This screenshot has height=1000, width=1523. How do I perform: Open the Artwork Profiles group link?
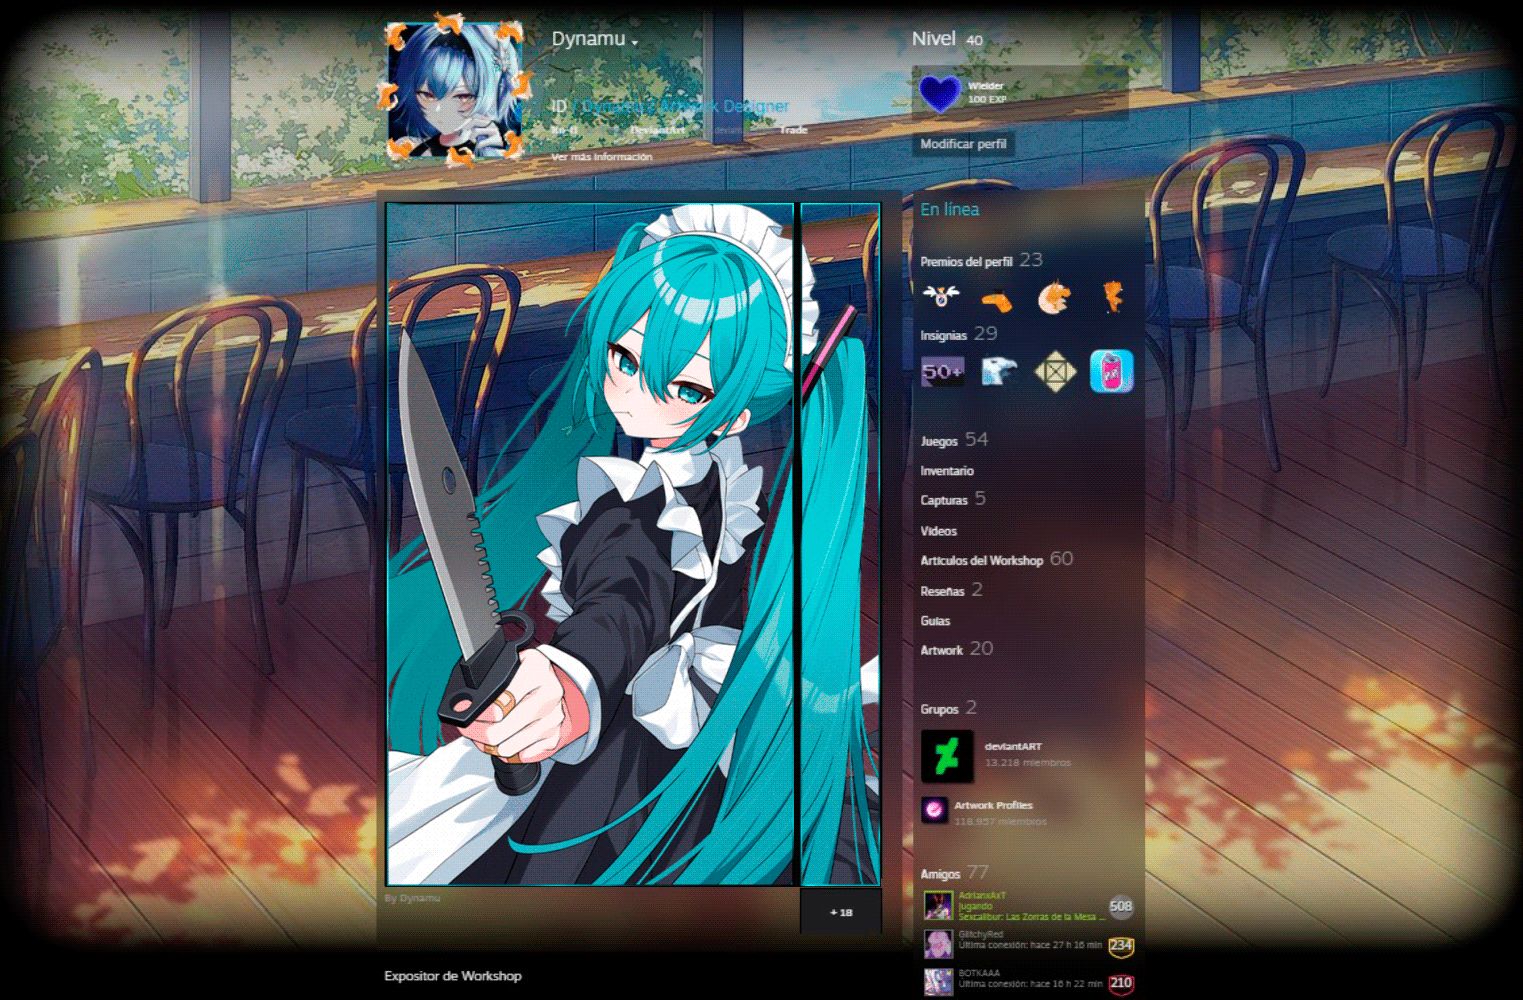pos(993,805)
